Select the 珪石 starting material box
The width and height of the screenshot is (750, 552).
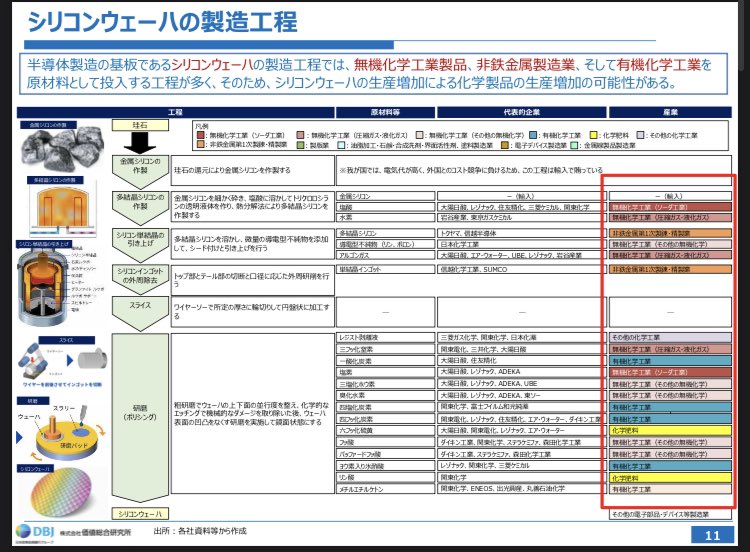(140, 125)
